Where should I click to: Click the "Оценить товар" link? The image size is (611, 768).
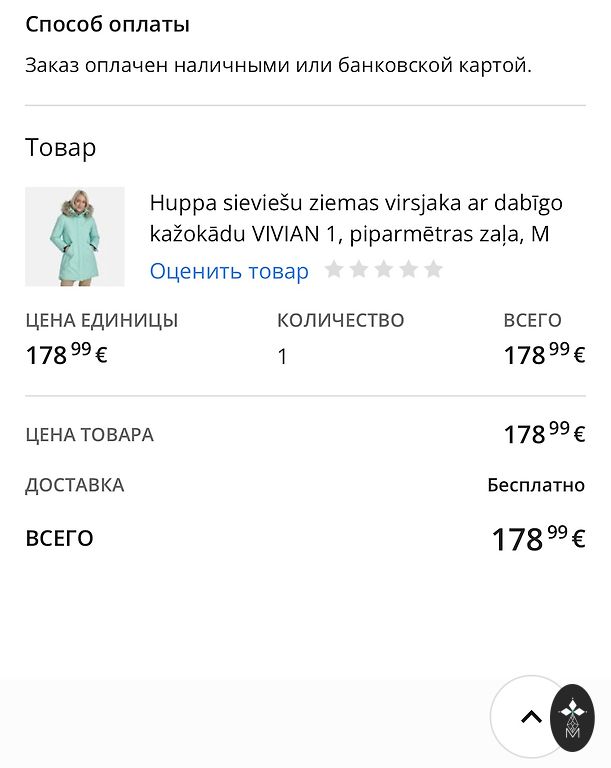pyautogui.click(x=229, y=271)
